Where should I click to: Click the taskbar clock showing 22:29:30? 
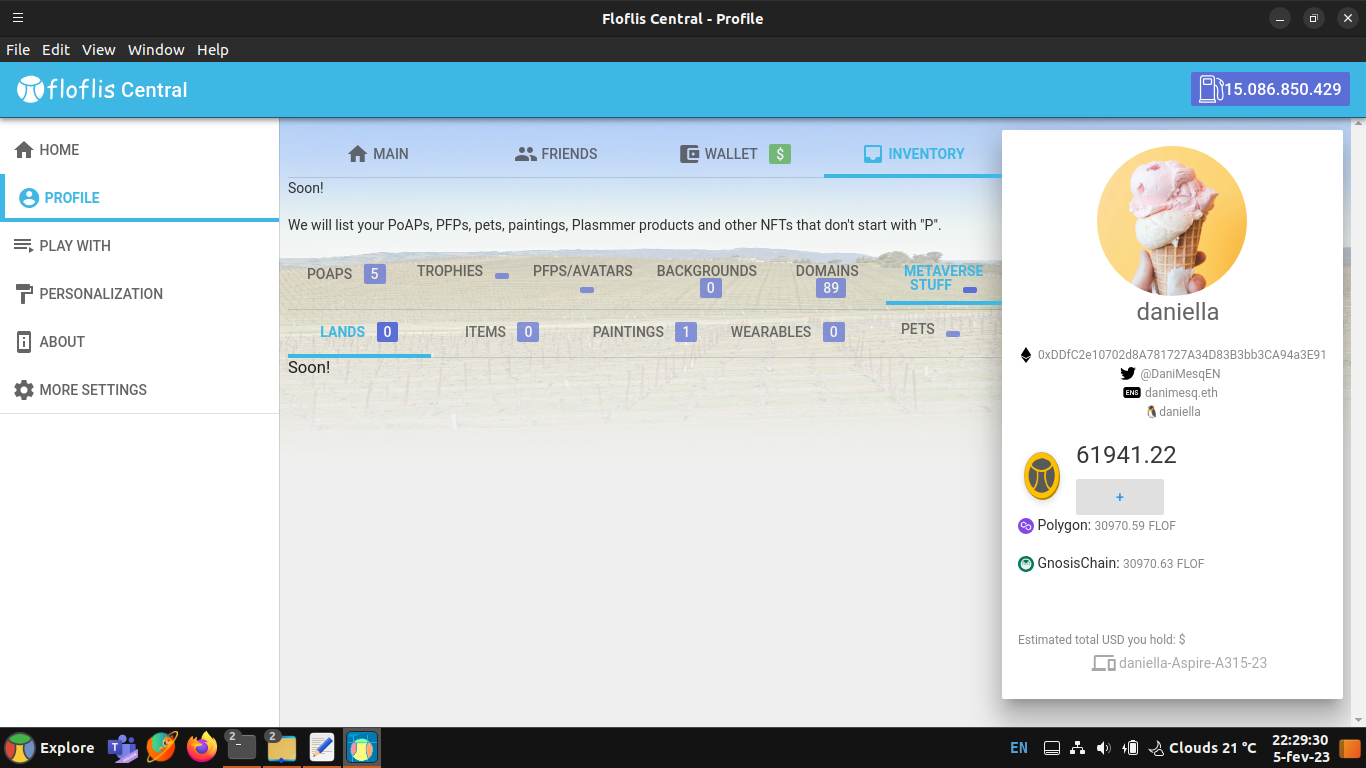coord(1301,748)
